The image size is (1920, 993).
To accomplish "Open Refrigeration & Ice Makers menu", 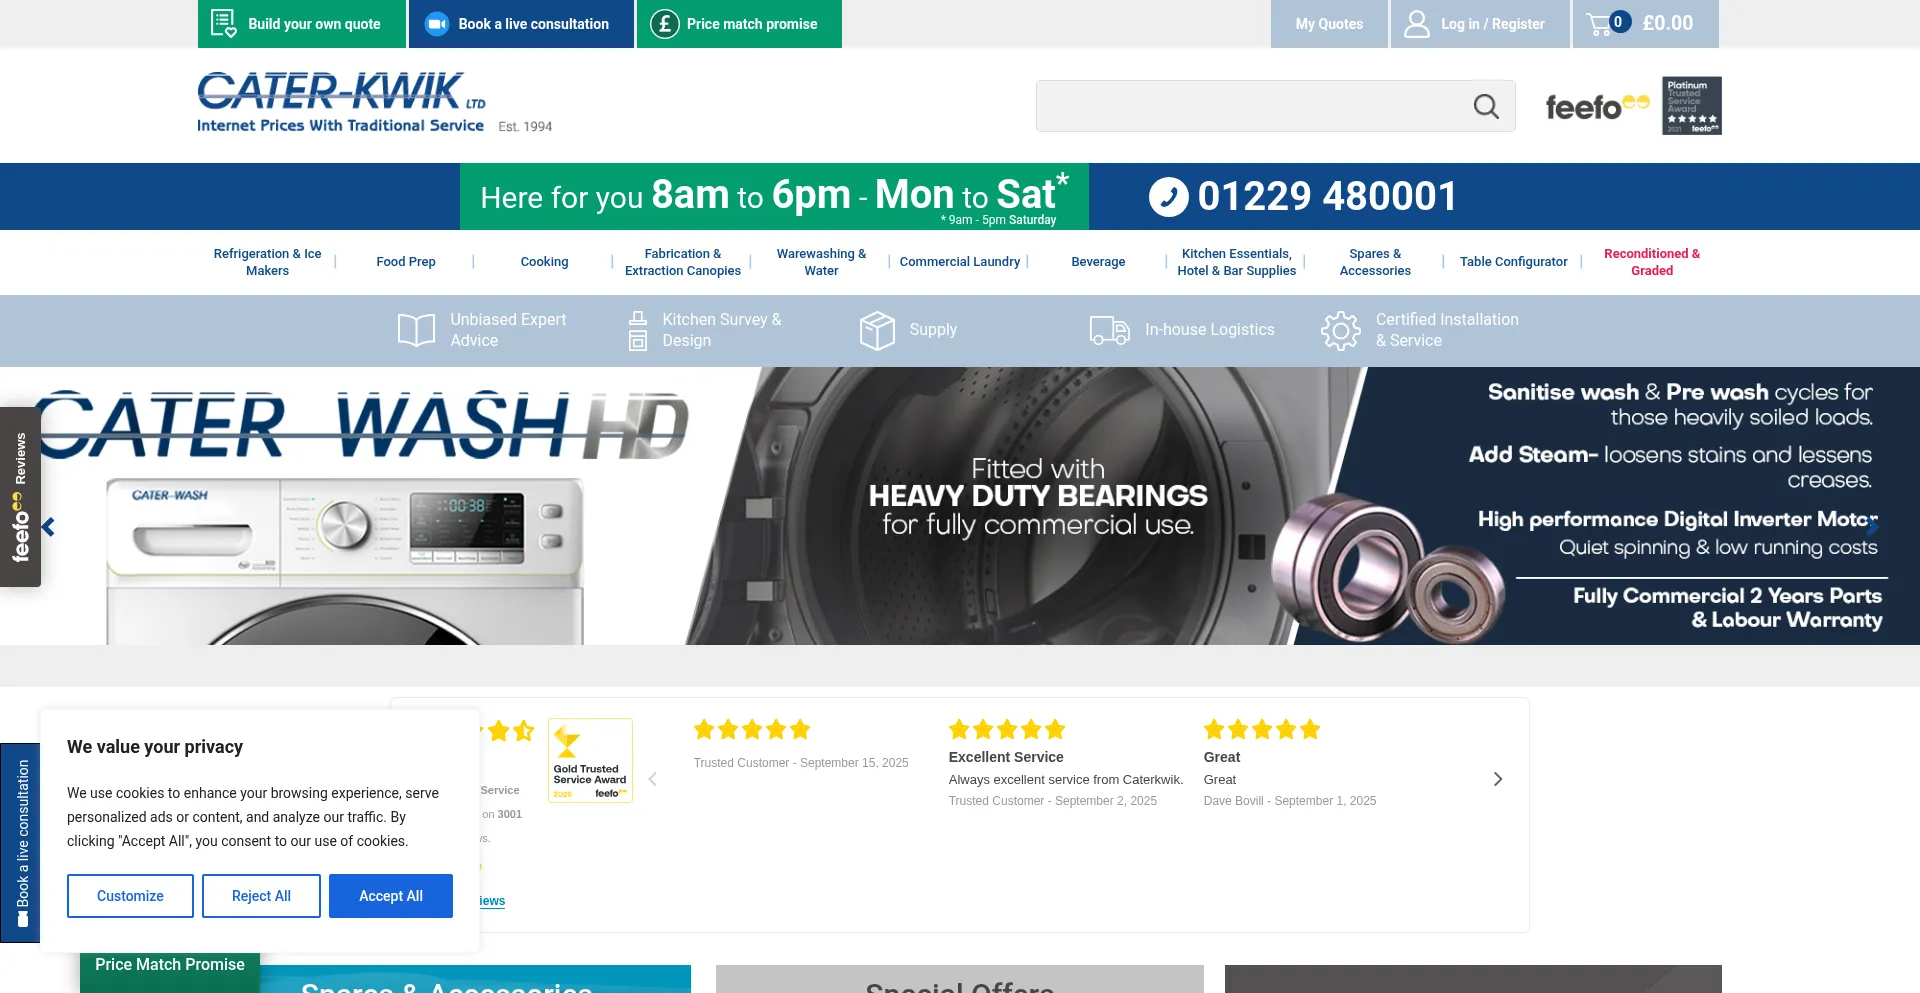I will click(267, 262).
